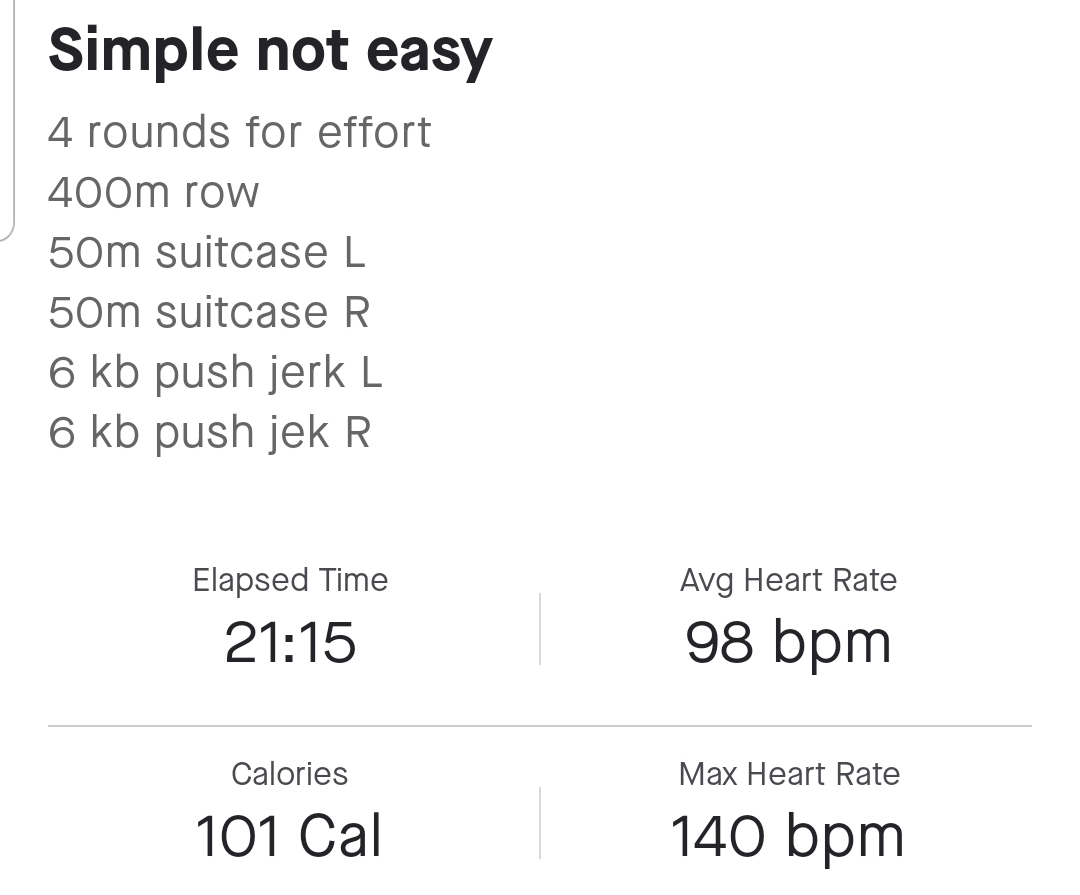Click the Calories label

289,774
